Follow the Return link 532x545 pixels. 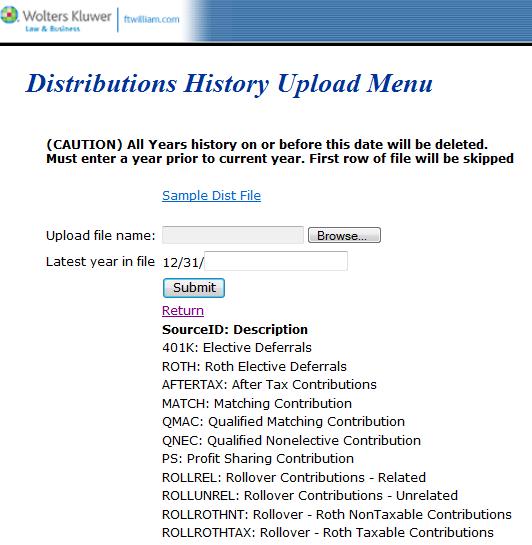point(183,310)
